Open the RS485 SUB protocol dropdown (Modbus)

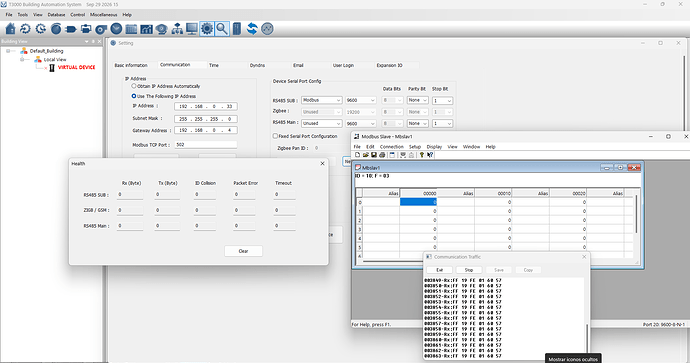[322, 100]
